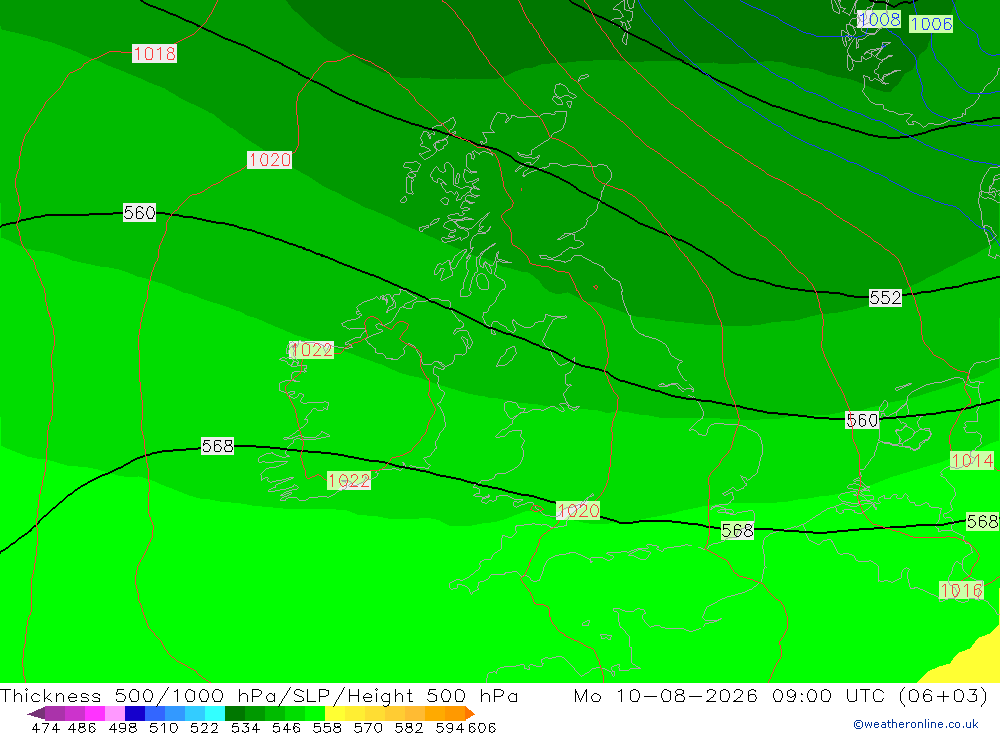Click the legend value '486'
The image size is (1000, 733).
click(x=82, y=728)
